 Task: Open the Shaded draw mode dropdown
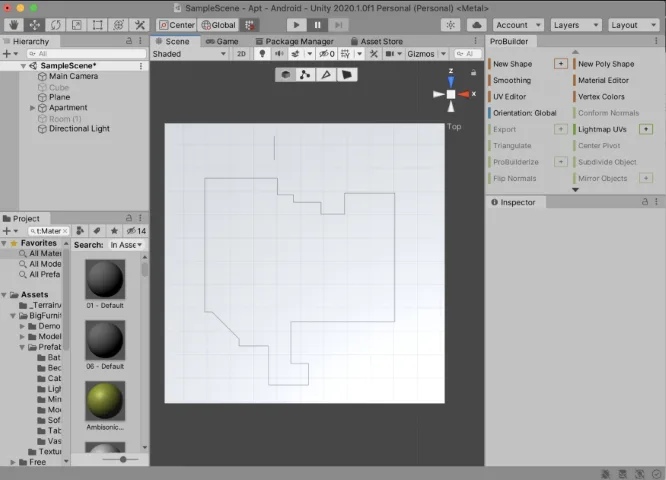click(189, 54)
